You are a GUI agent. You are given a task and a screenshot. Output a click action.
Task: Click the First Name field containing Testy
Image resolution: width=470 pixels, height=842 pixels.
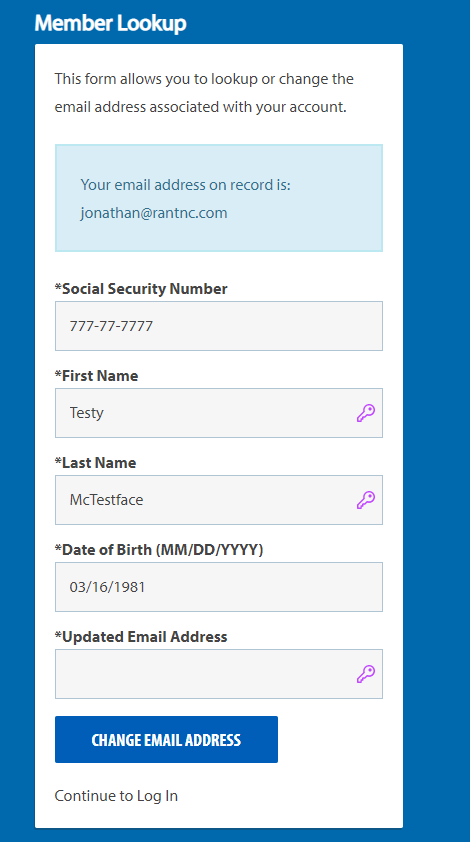pyautogui.click(x=219, y=413)
